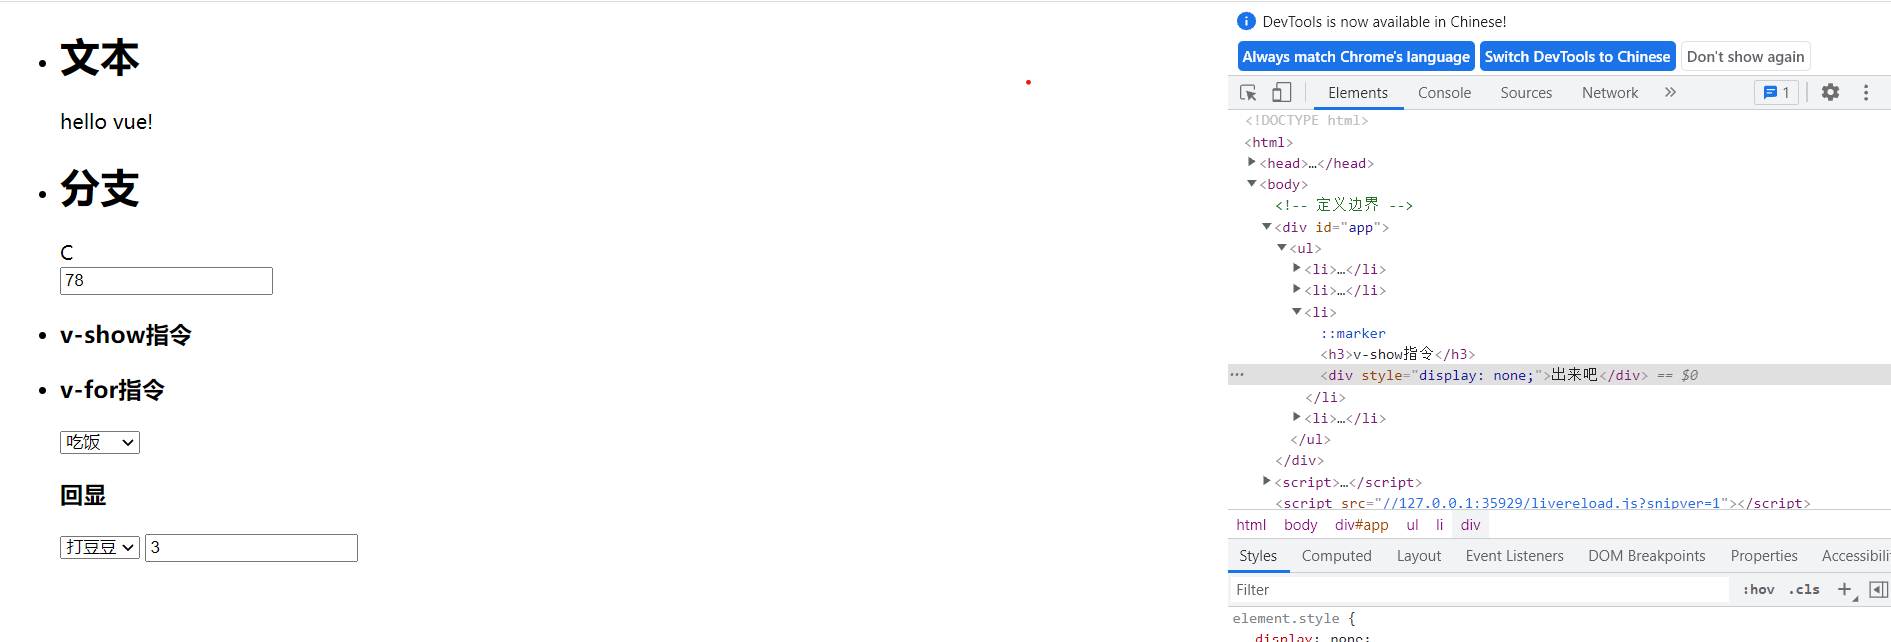1891x642 pixels.
Task: Open the Event Listeners pane tab
Action: [x=1514, y=556]
